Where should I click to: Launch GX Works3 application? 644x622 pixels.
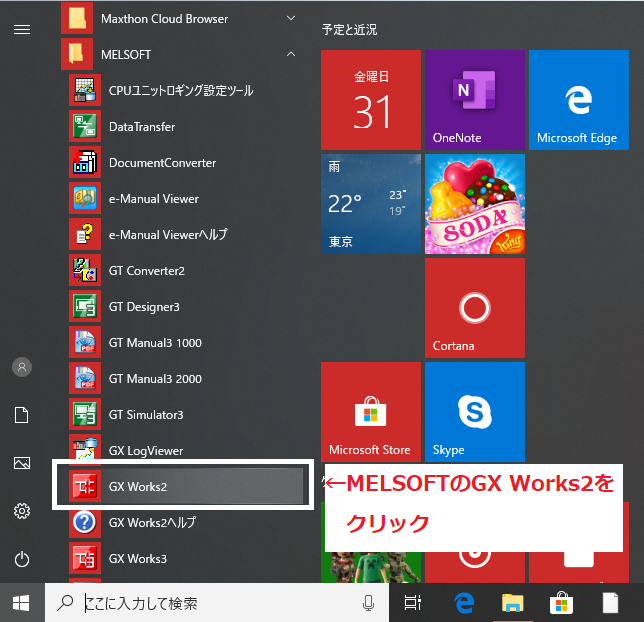pos(183,559)
